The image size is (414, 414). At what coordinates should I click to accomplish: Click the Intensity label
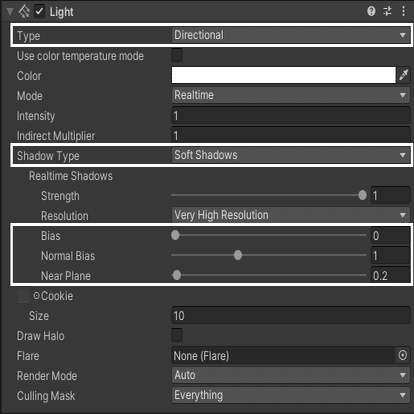tap(36, 116)
